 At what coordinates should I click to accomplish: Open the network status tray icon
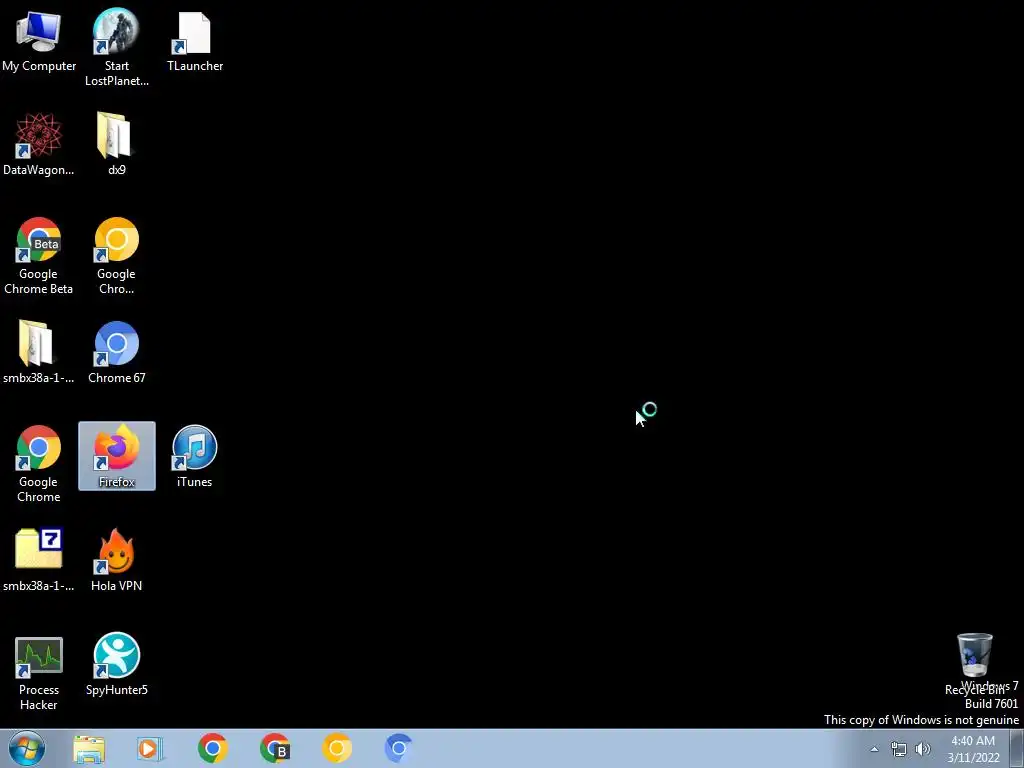(899, 749)
